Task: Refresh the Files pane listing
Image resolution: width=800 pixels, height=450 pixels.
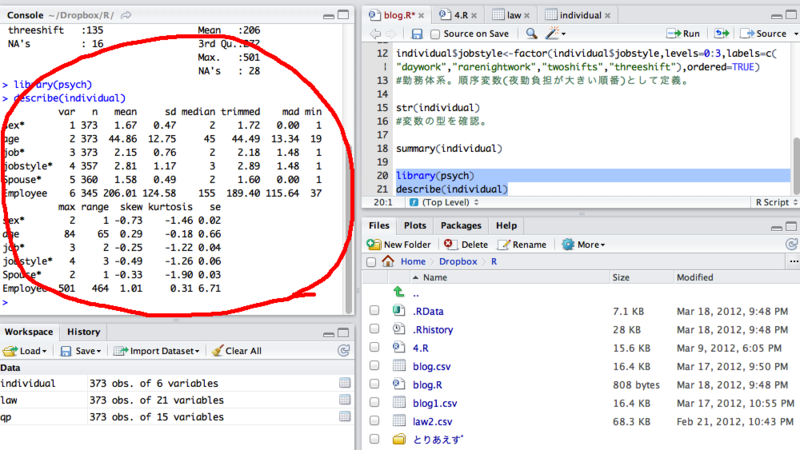Action: coord(791,244)
